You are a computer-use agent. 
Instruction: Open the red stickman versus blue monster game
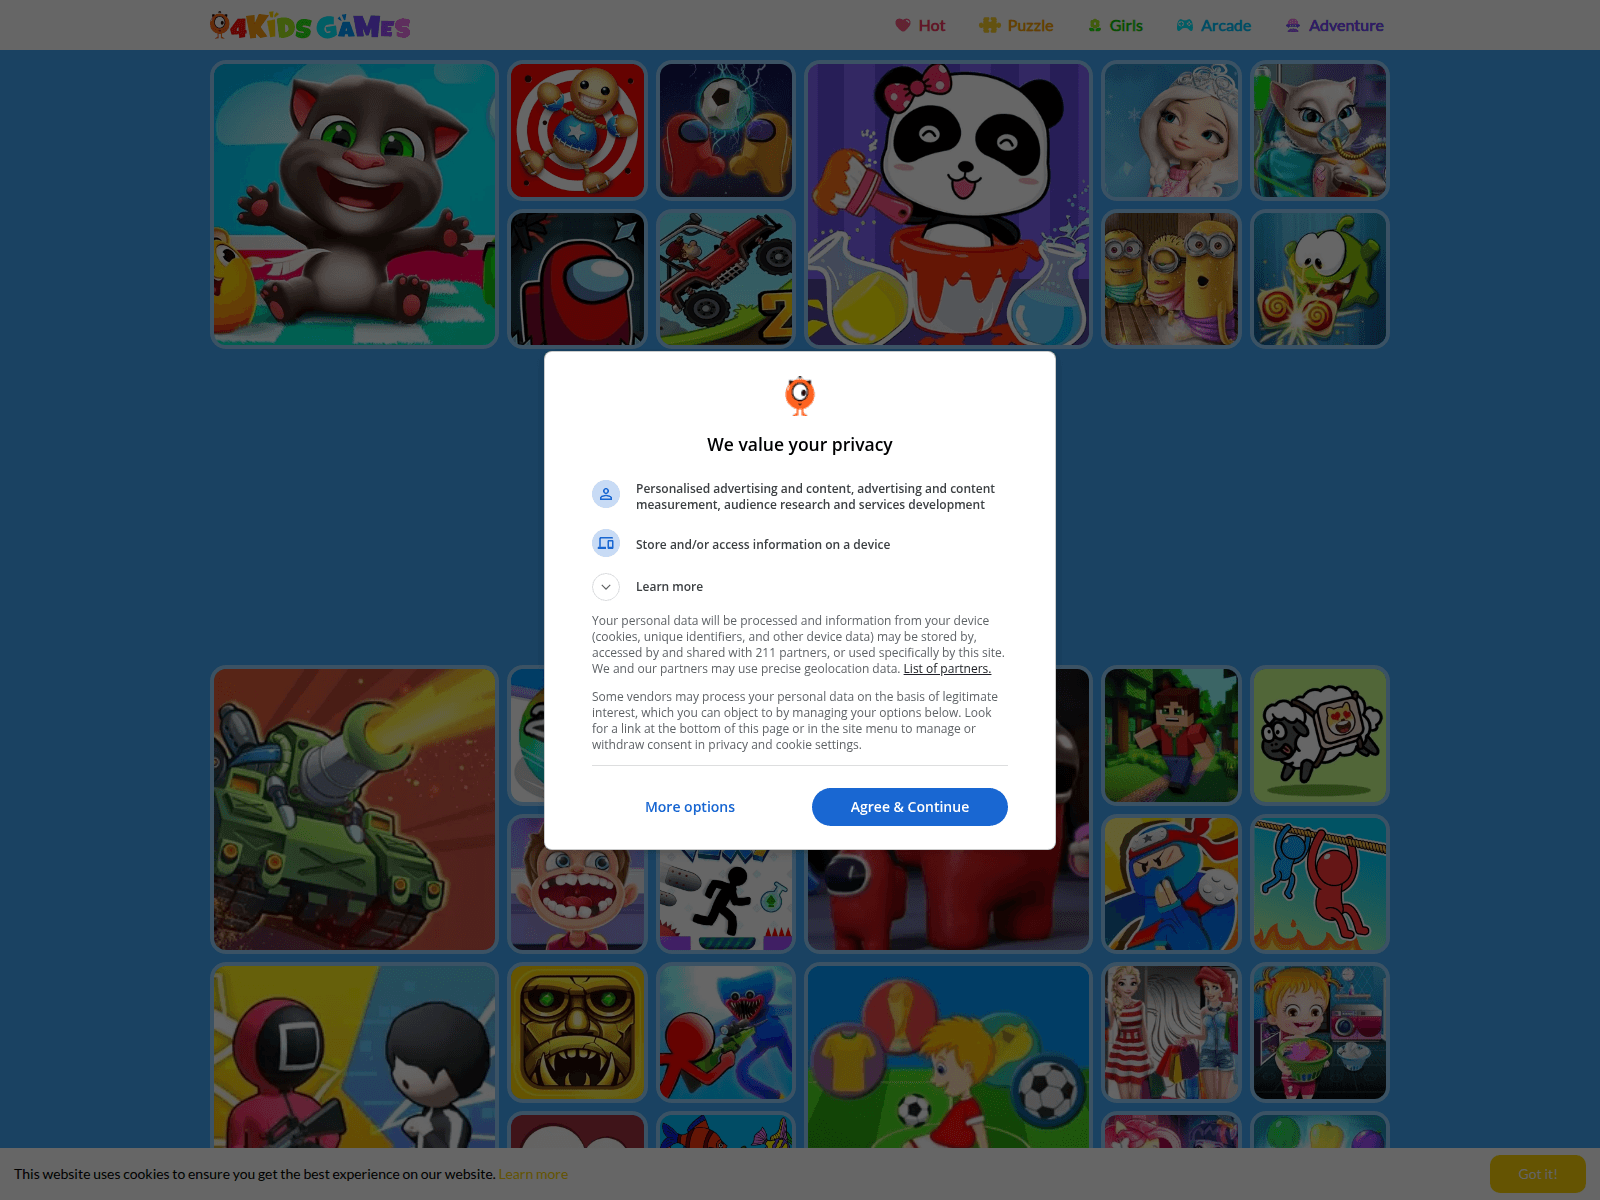tap(726, 1032)
